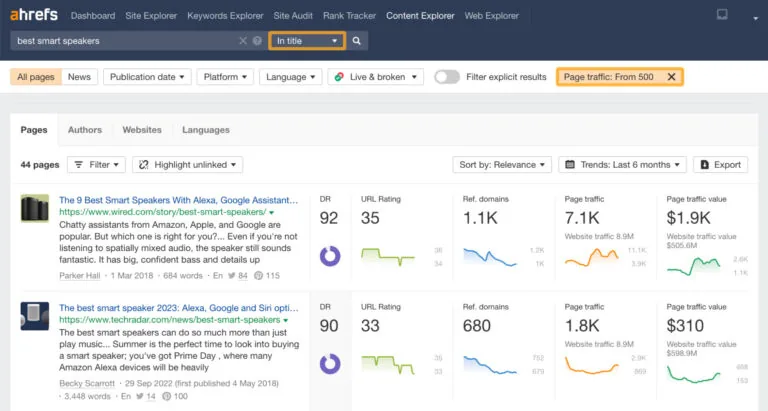Open Site Explorer in top navigation

tap(151, 16)
